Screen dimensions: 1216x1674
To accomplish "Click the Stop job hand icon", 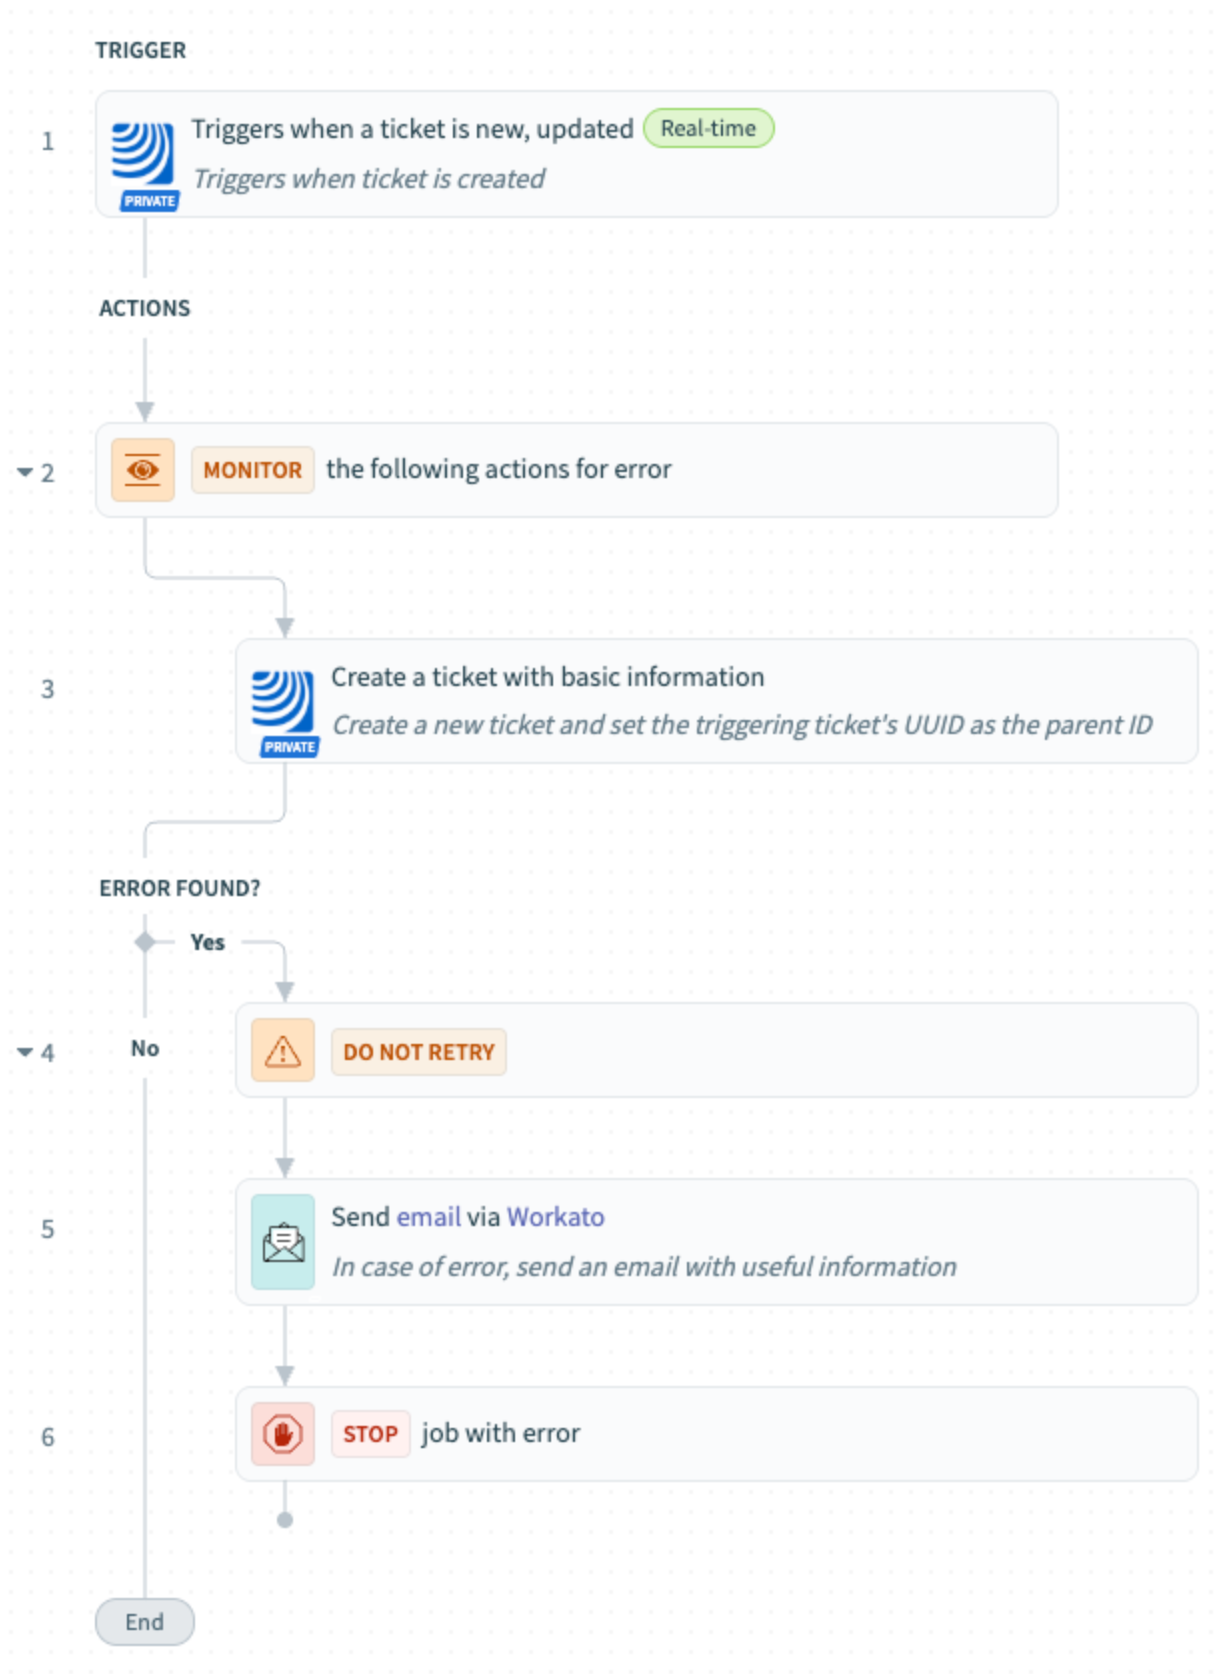I will tap(283, 1434).
